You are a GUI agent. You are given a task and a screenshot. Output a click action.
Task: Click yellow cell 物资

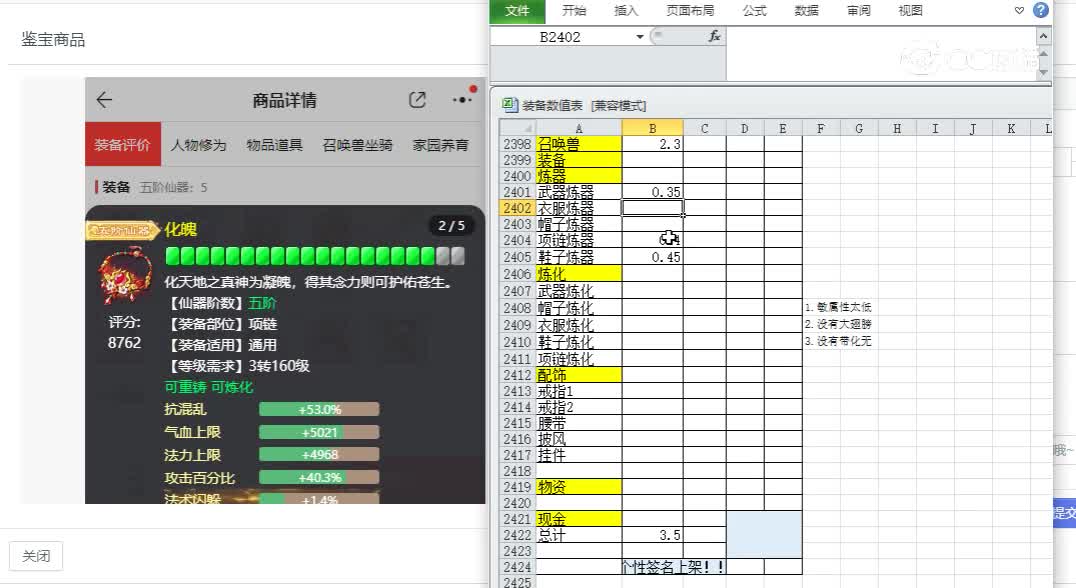point(578,487)
